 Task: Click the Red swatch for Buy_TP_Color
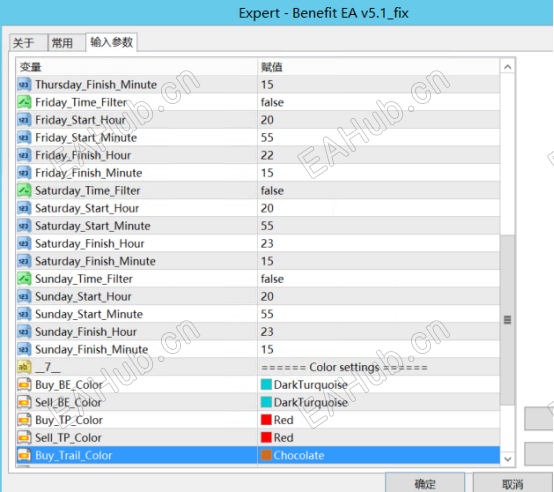tap(266, 420)
